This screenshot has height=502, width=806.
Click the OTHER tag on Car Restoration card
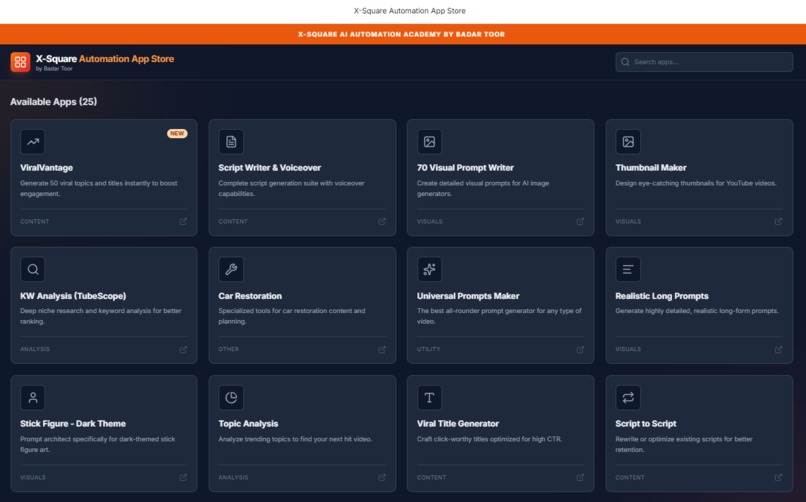click(x=229, y=349)
